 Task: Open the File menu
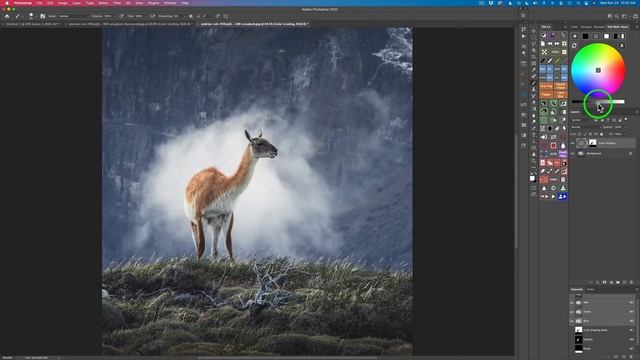[x=40, y=3]
